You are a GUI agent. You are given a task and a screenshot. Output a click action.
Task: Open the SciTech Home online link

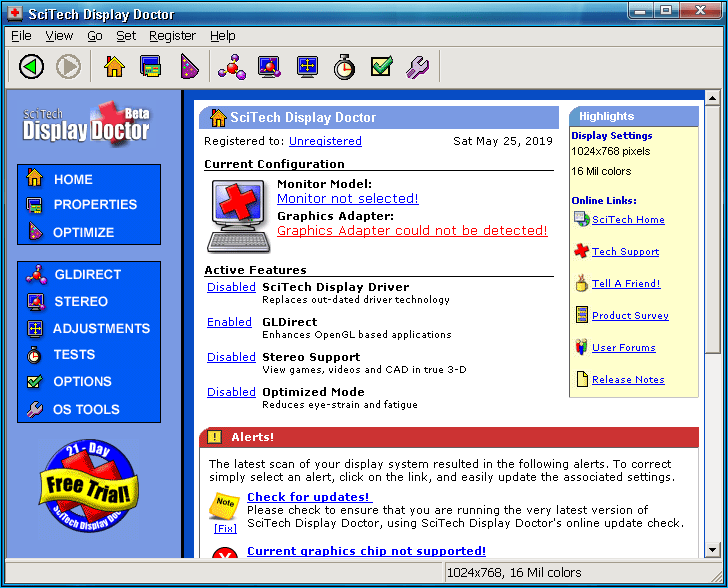coord(628,220)
